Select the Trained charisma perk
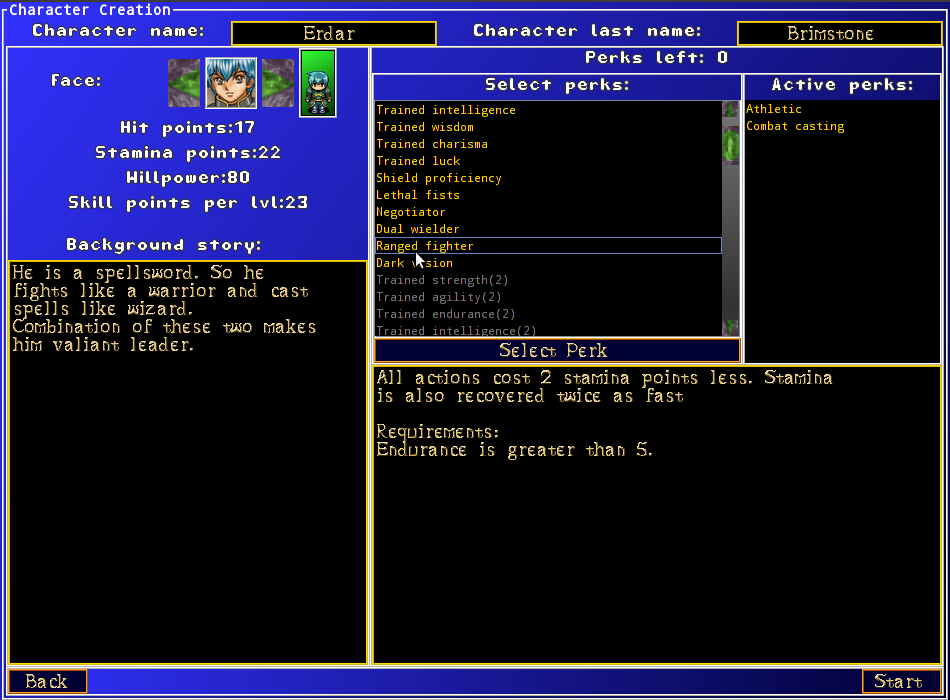 click(548, 144)
